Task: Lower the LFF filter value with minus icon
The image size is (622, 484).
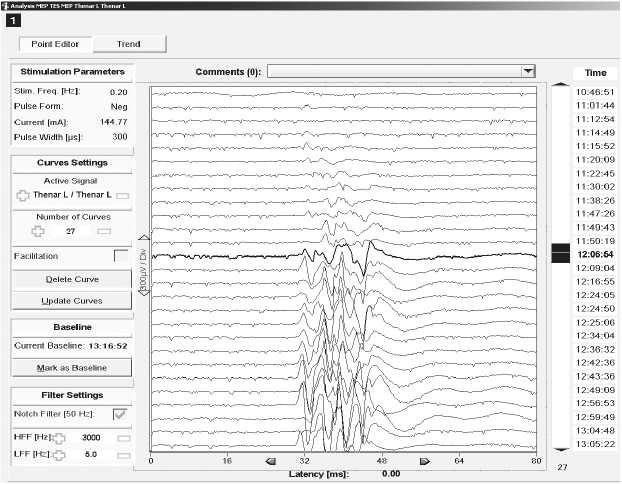Action: 124,456
